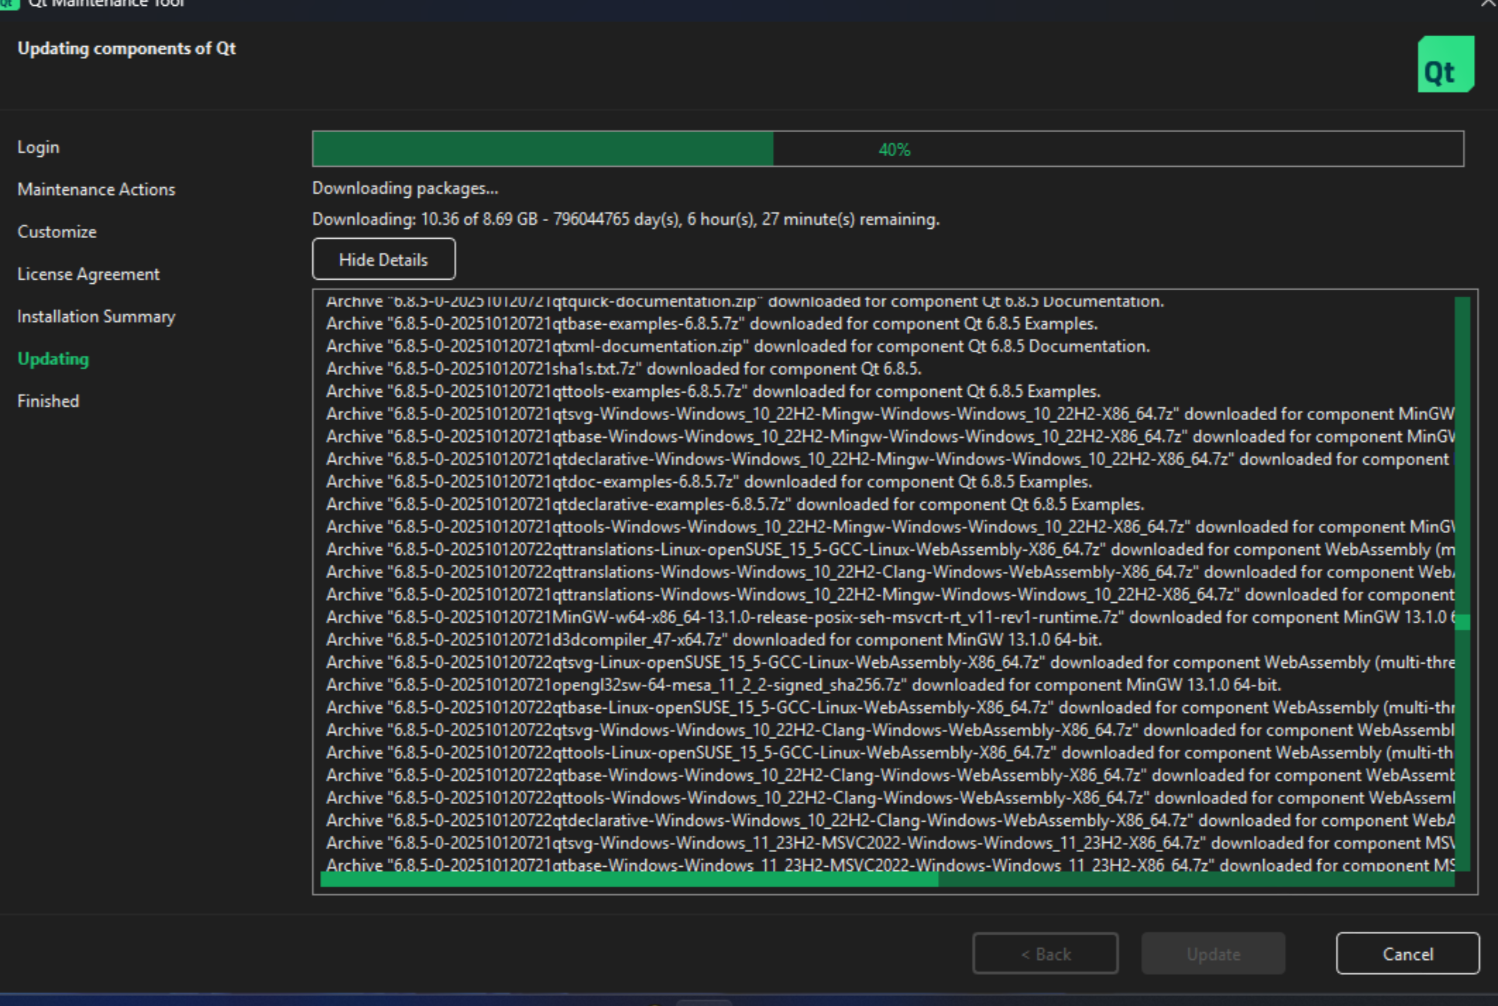Select the sha1s.txt.7z archive log line

623,369
